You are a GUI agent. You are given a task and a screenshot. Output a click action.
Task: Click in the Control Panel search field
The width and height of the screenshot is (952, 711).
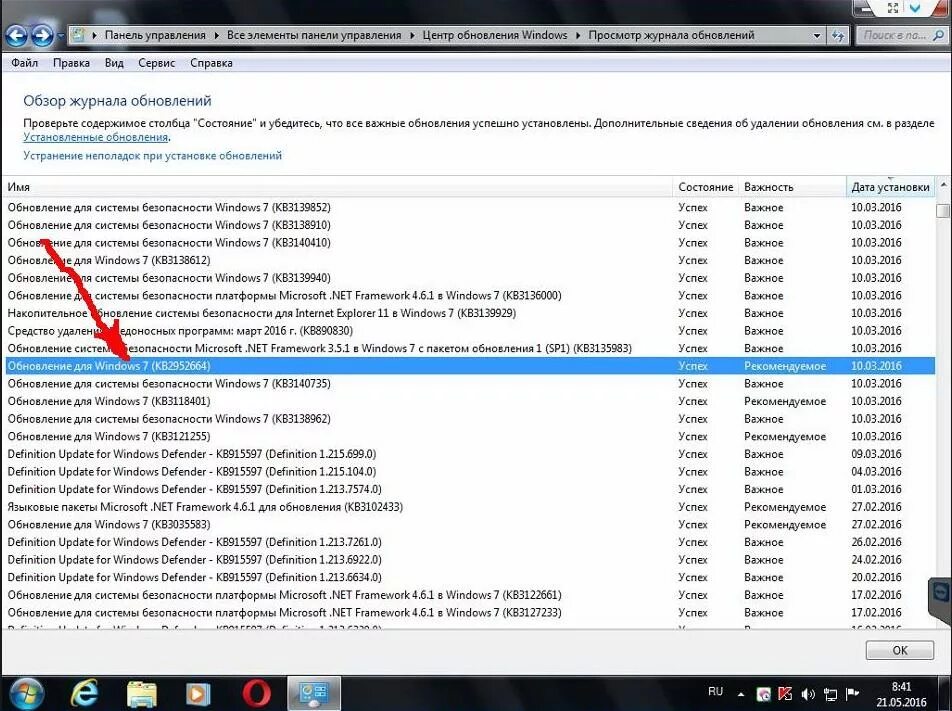click(901, 35)
